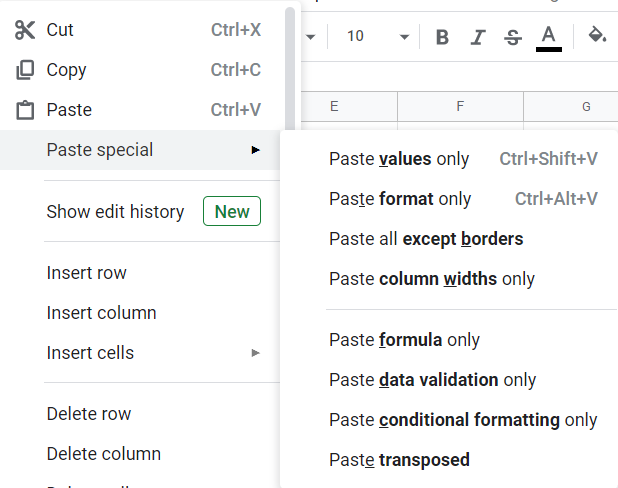Click the Copy icon in menu

25,70
